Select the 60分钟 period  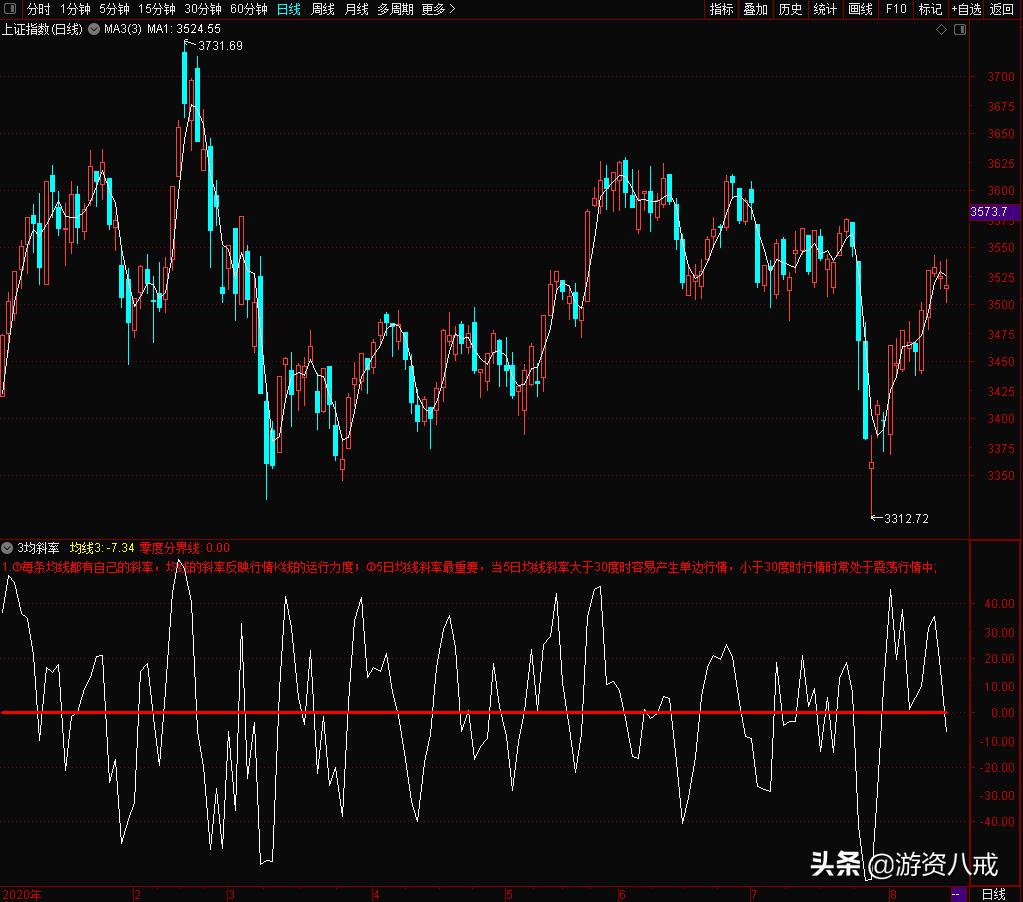pos(249,9)
